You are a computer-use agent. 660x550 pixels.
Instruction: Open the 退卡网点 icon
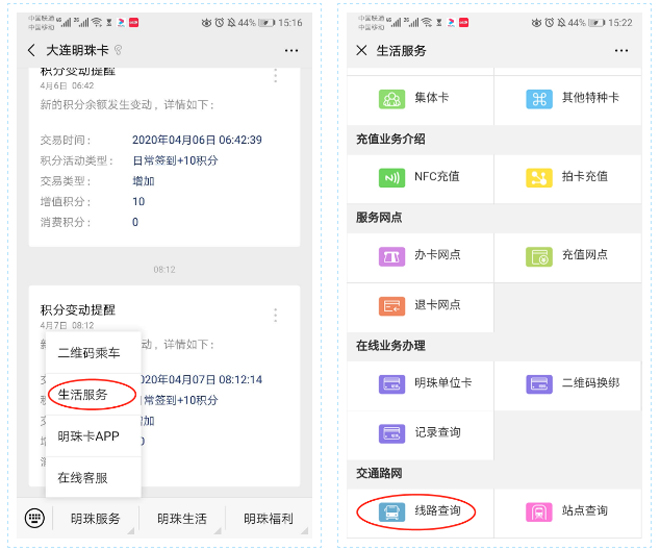pos(391,305)
